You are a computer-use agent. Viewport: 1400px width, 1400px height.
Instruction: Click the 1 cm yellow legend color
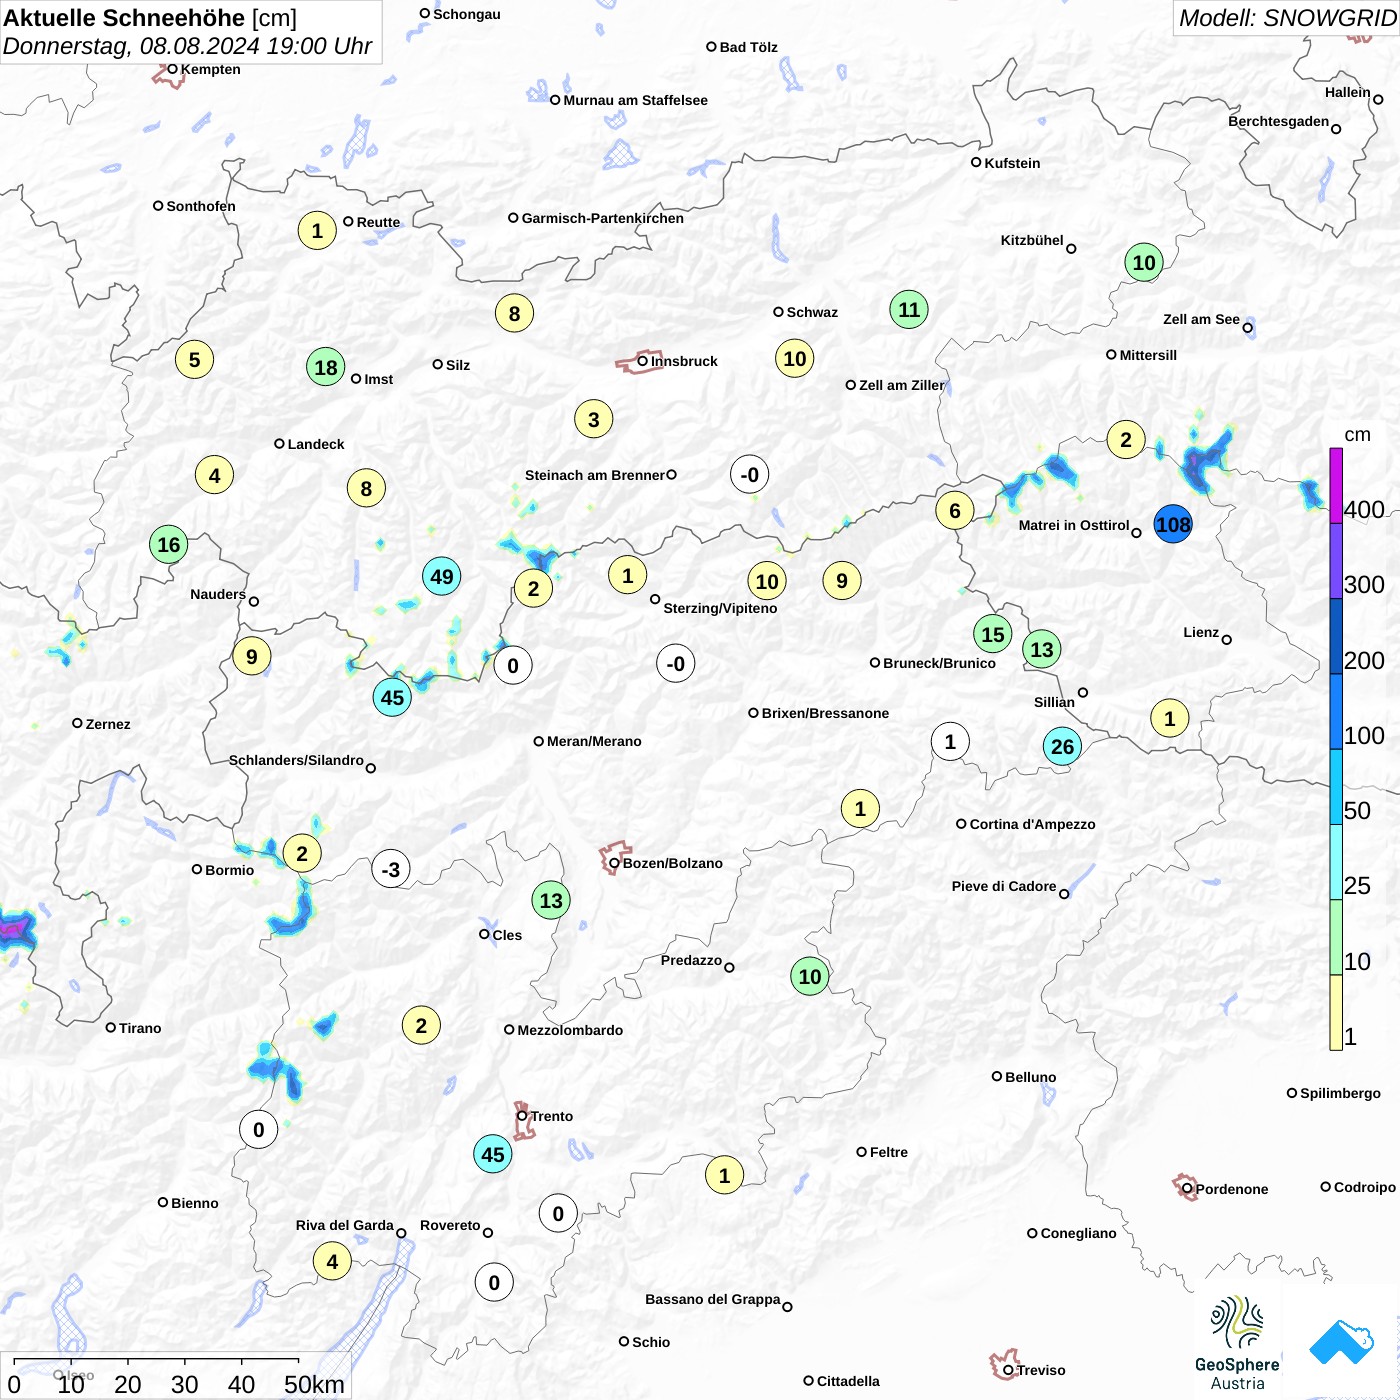pos(1336,1012)
